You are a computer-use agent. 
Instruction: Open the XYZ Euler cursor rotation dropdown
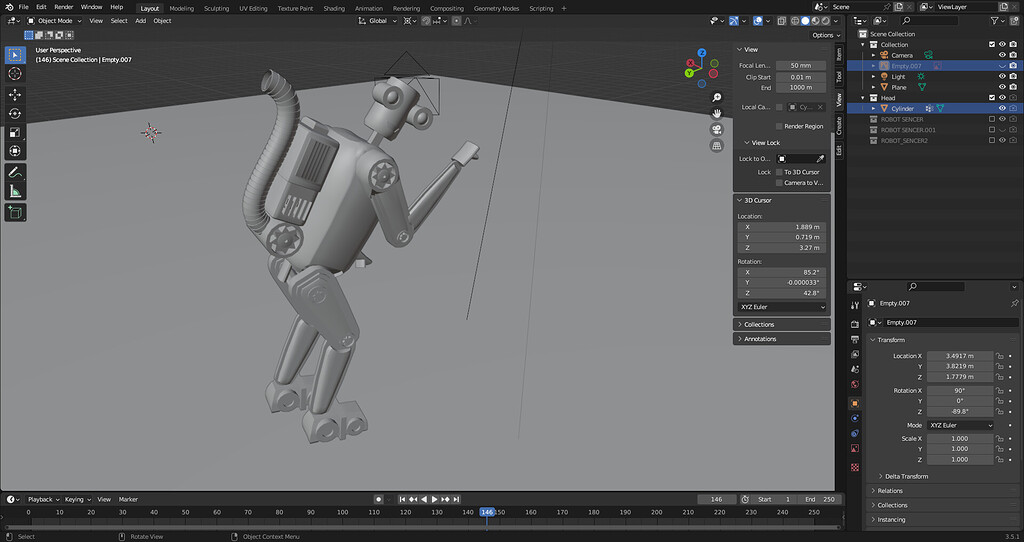[782, 307]
